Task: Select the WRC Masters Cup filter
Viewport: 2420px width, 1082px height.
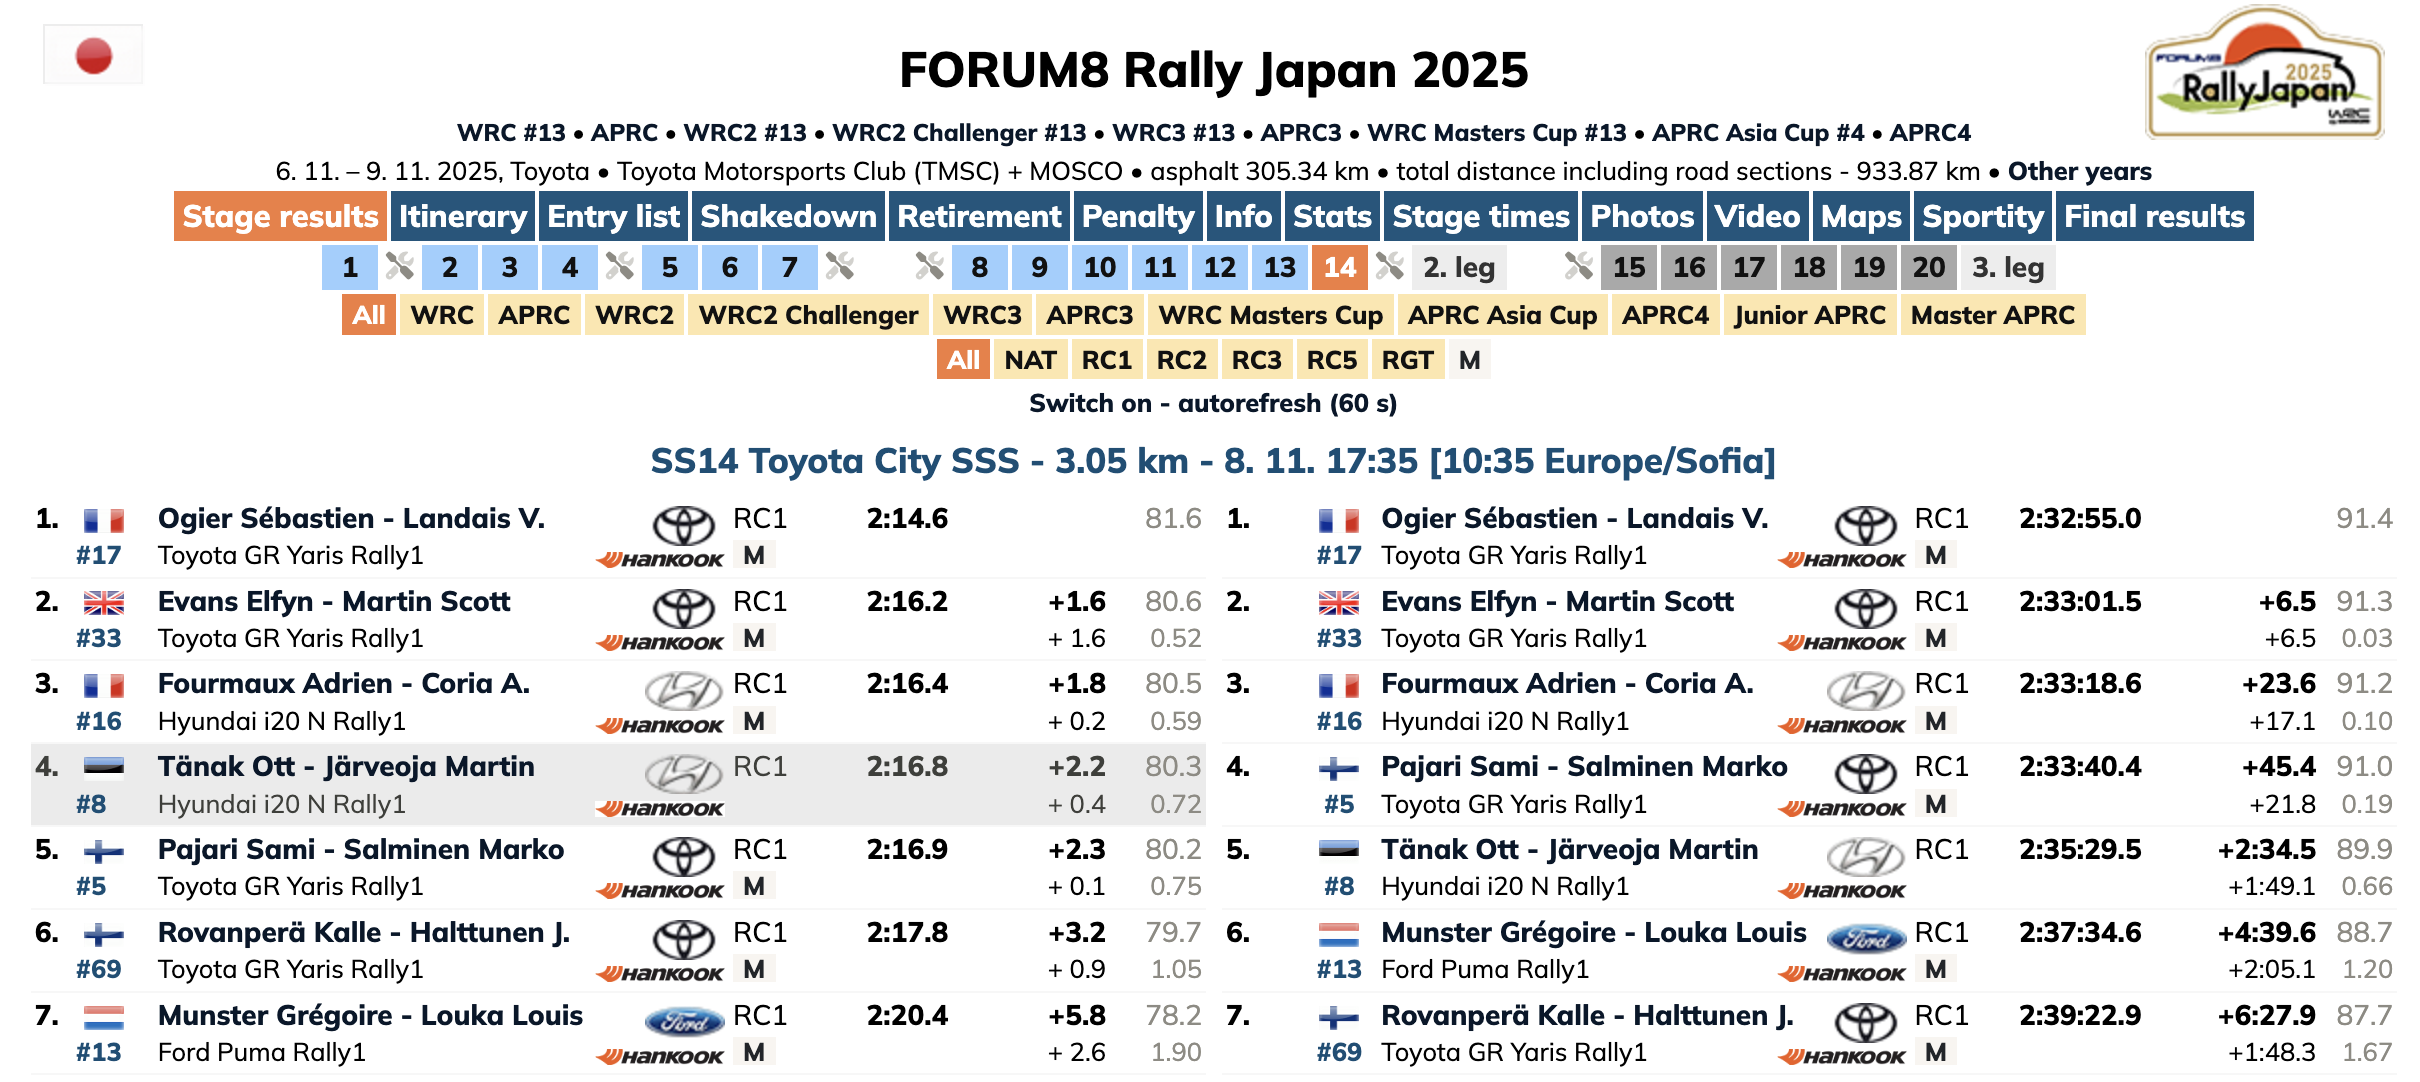Action: pyautogui.click(x=1270, y=315)
